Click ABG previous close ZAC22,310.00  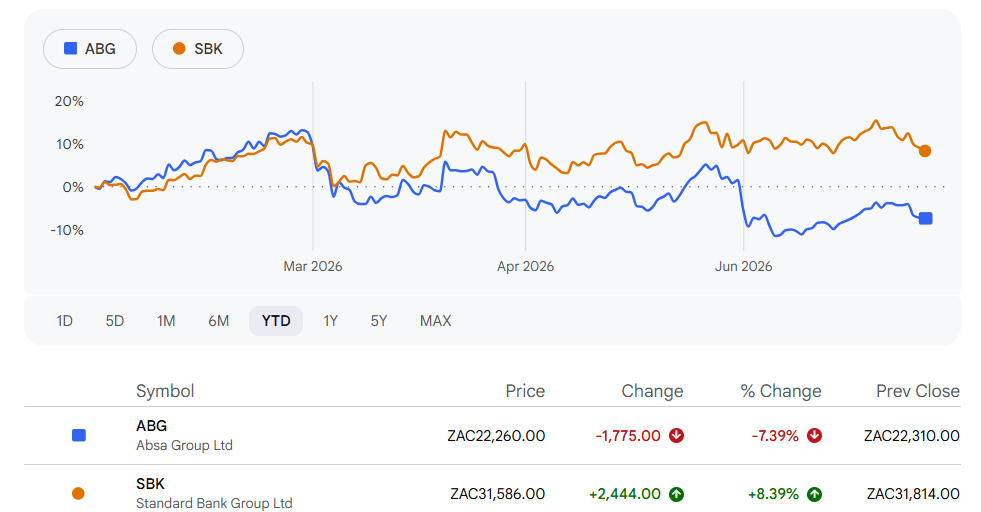coord(912,436)
